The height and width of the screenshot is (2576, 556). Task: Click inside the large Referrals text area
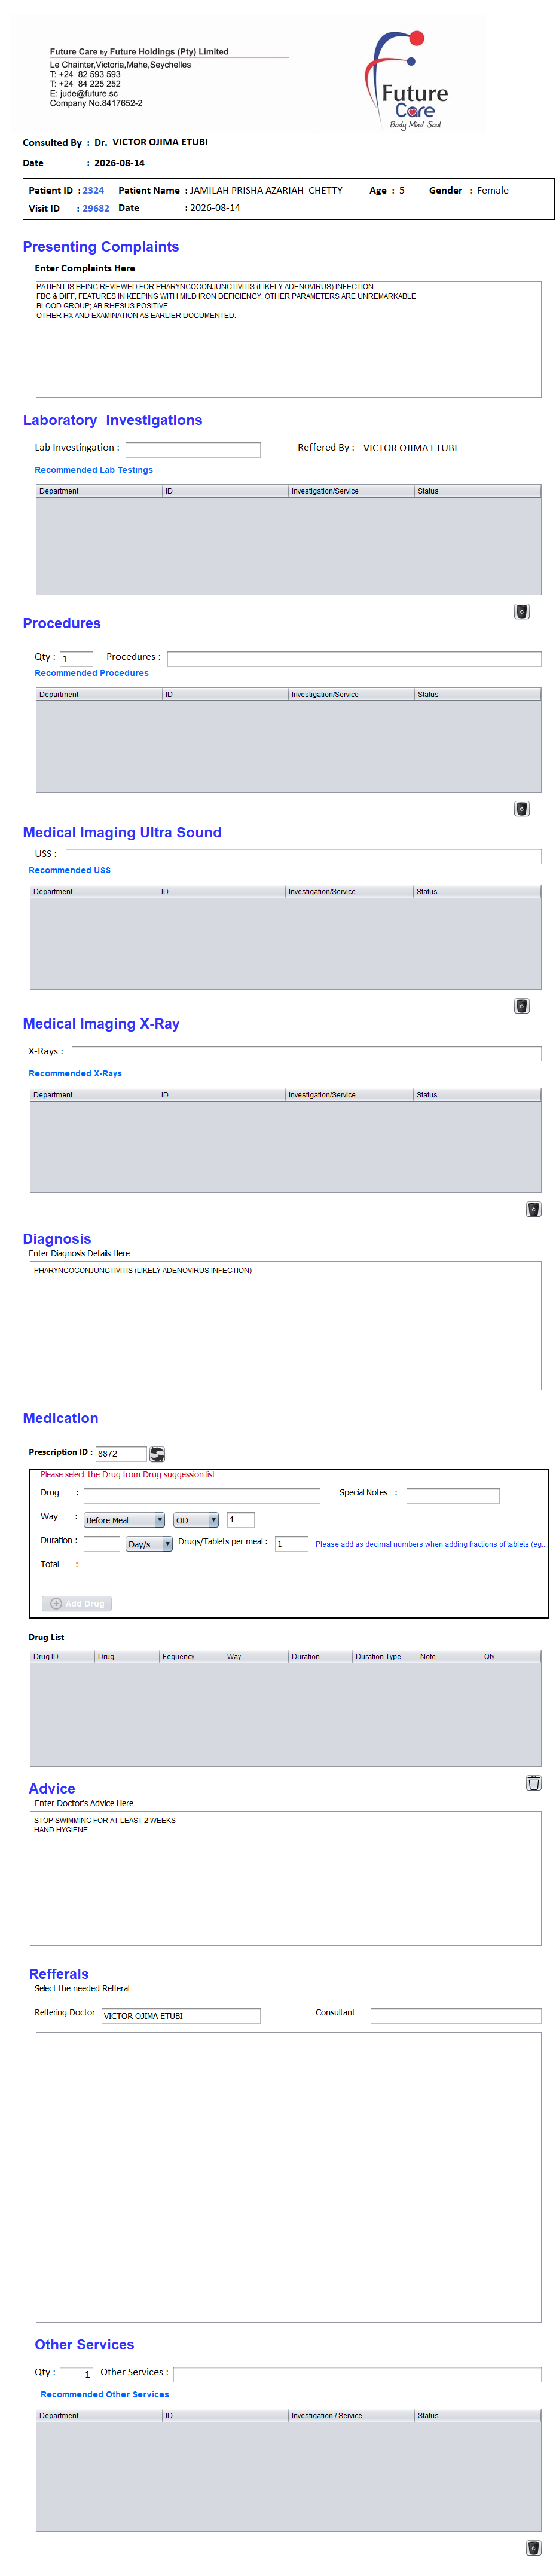(288, 2177)
